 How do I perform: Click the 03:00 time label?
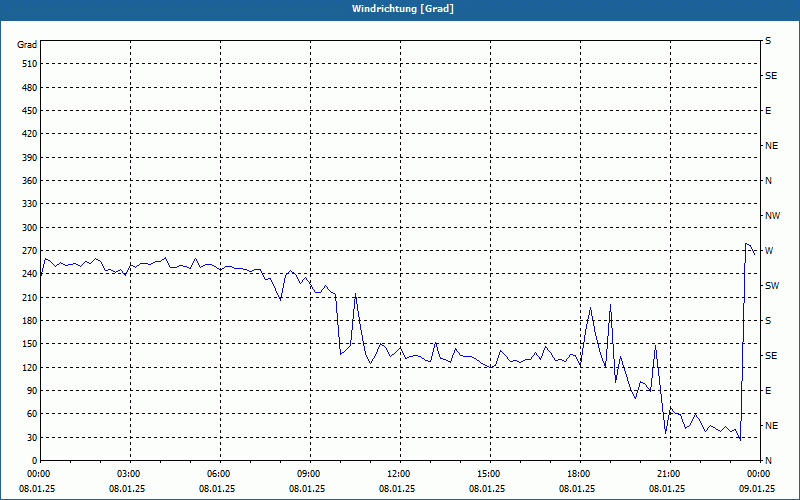(131, 474)
